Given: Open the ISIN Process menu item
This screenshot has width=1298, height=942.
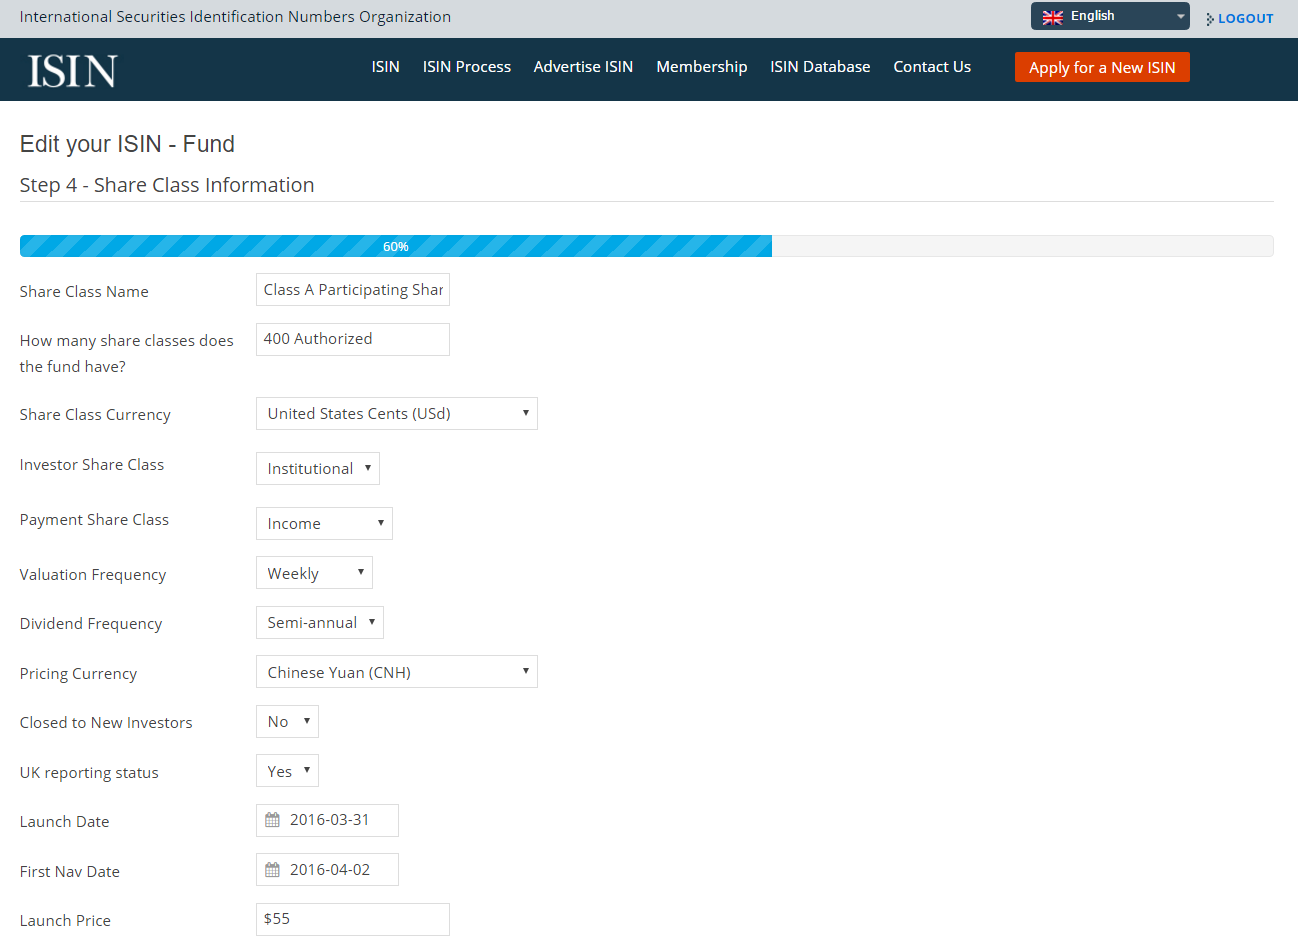Looking at the screenshot, I should (466, 67).
